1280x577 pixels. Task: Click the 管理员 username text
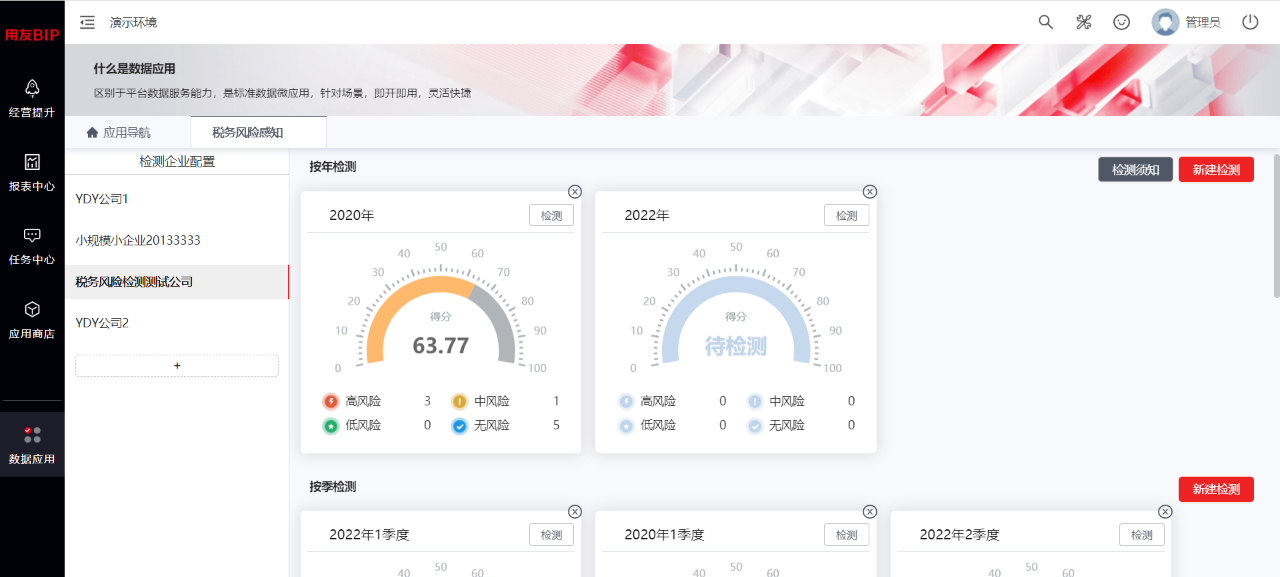1203,22
